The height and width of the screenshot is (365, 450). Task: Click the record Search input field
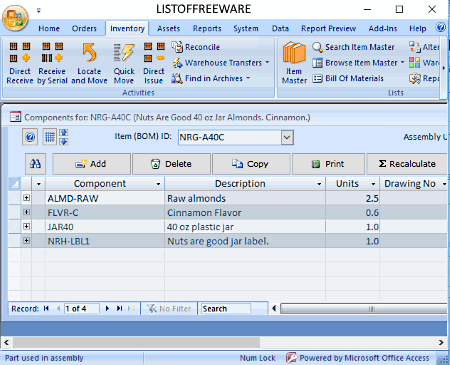[225, 309]
